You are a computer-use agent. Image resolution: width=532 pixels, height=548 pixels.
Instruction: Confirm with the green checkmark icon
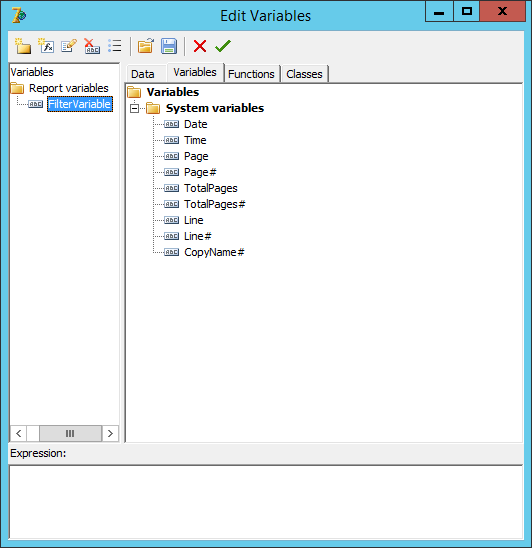pyautogui.click(x=223, y=46)
